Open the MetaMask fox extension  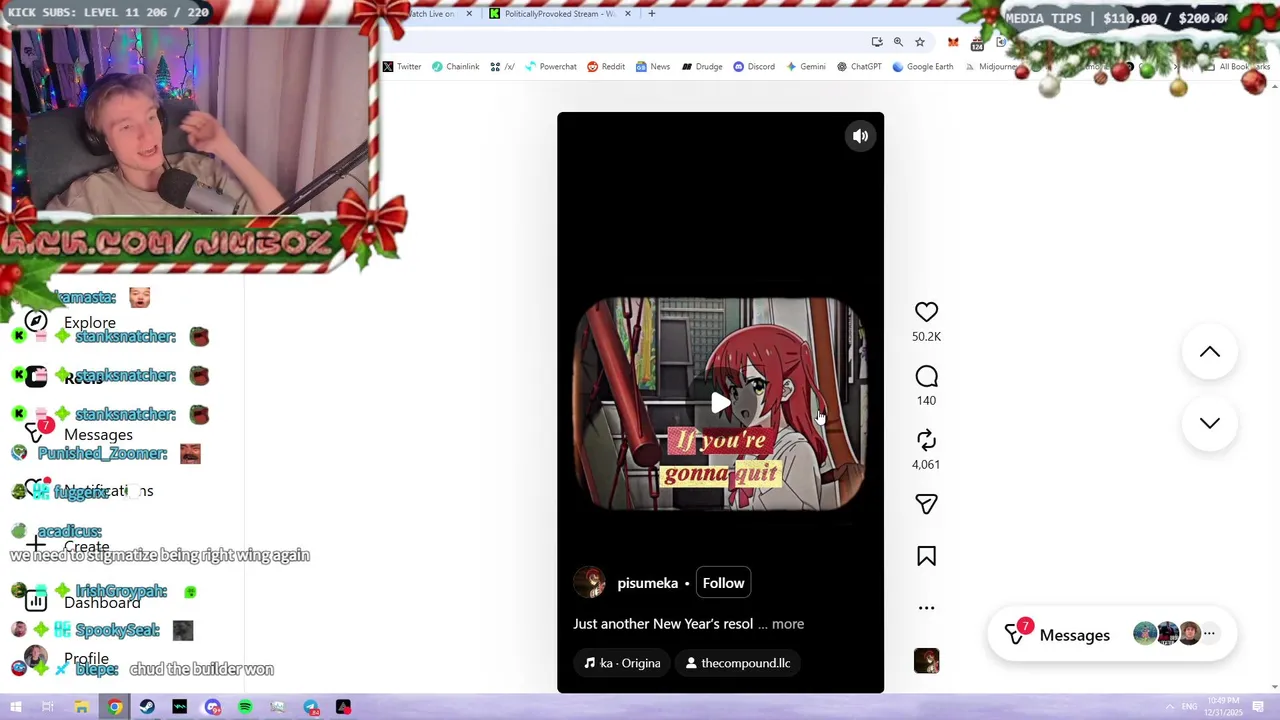pyautogui.click(x=953, y=42)
